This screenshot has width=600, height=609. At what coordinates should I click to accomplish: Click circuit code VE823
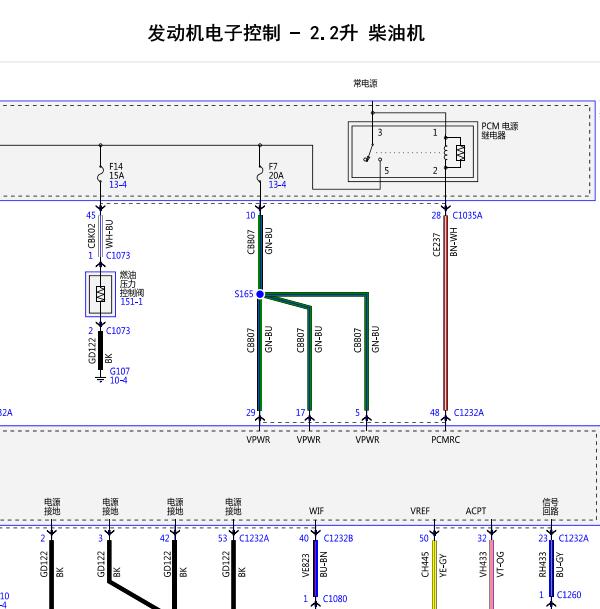(x=306, y=566)
